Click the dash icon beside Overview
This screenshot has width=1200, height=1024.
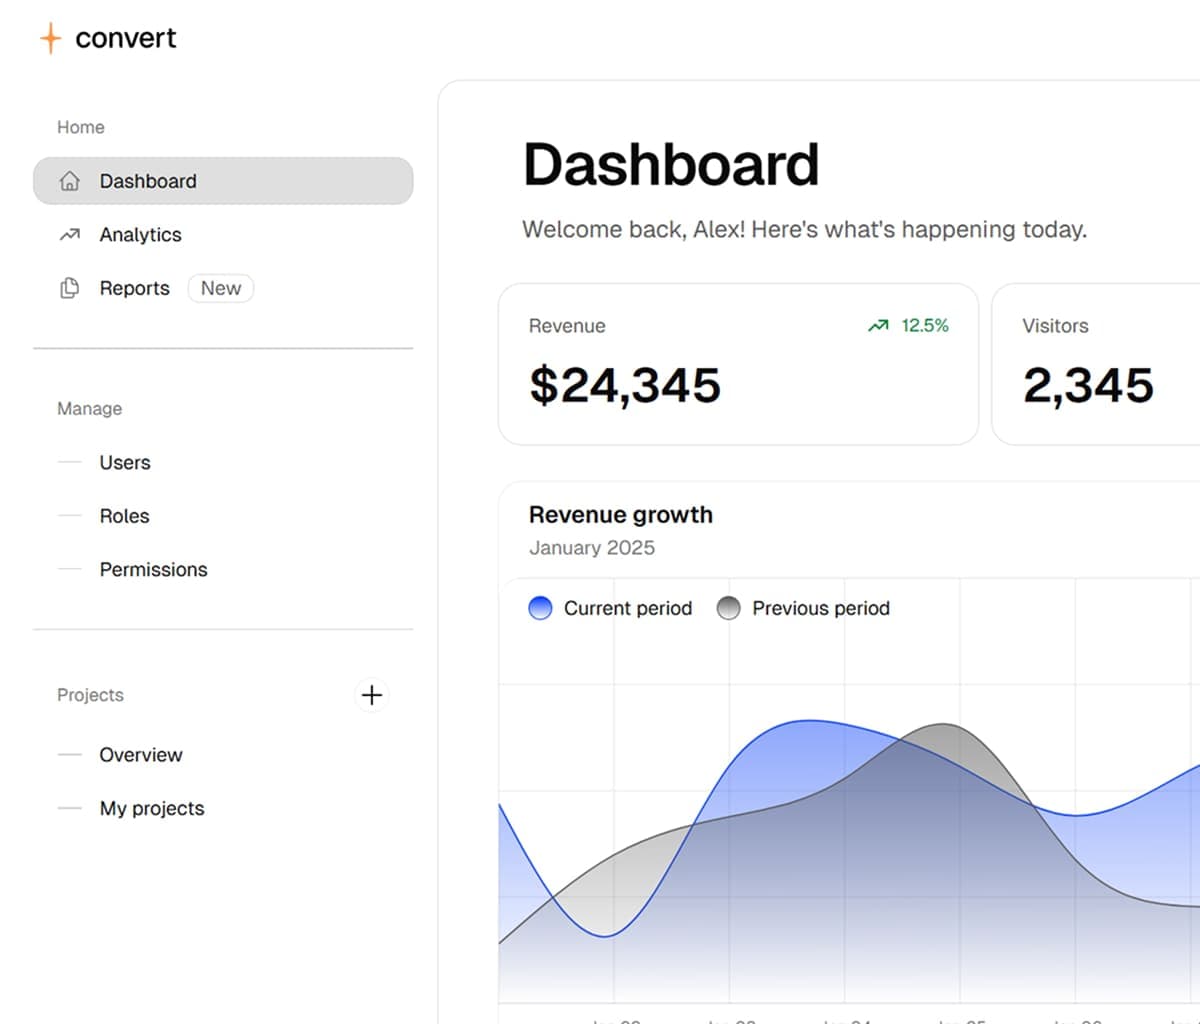pyautogui.click(x=70, y=755)
